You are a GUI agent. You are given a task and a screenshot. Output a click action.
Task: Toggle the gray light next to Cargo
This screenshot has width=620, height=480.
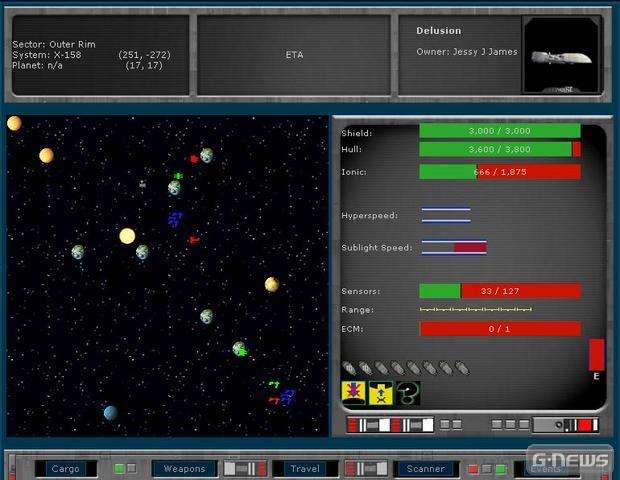131,469
